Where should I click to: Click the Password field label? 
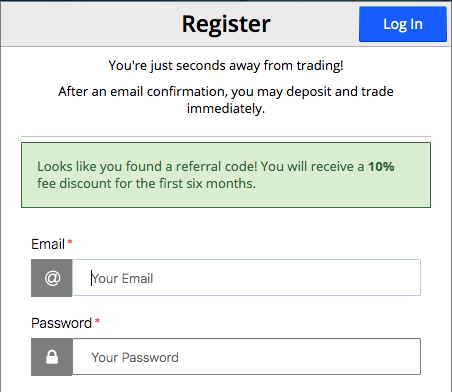61,323
